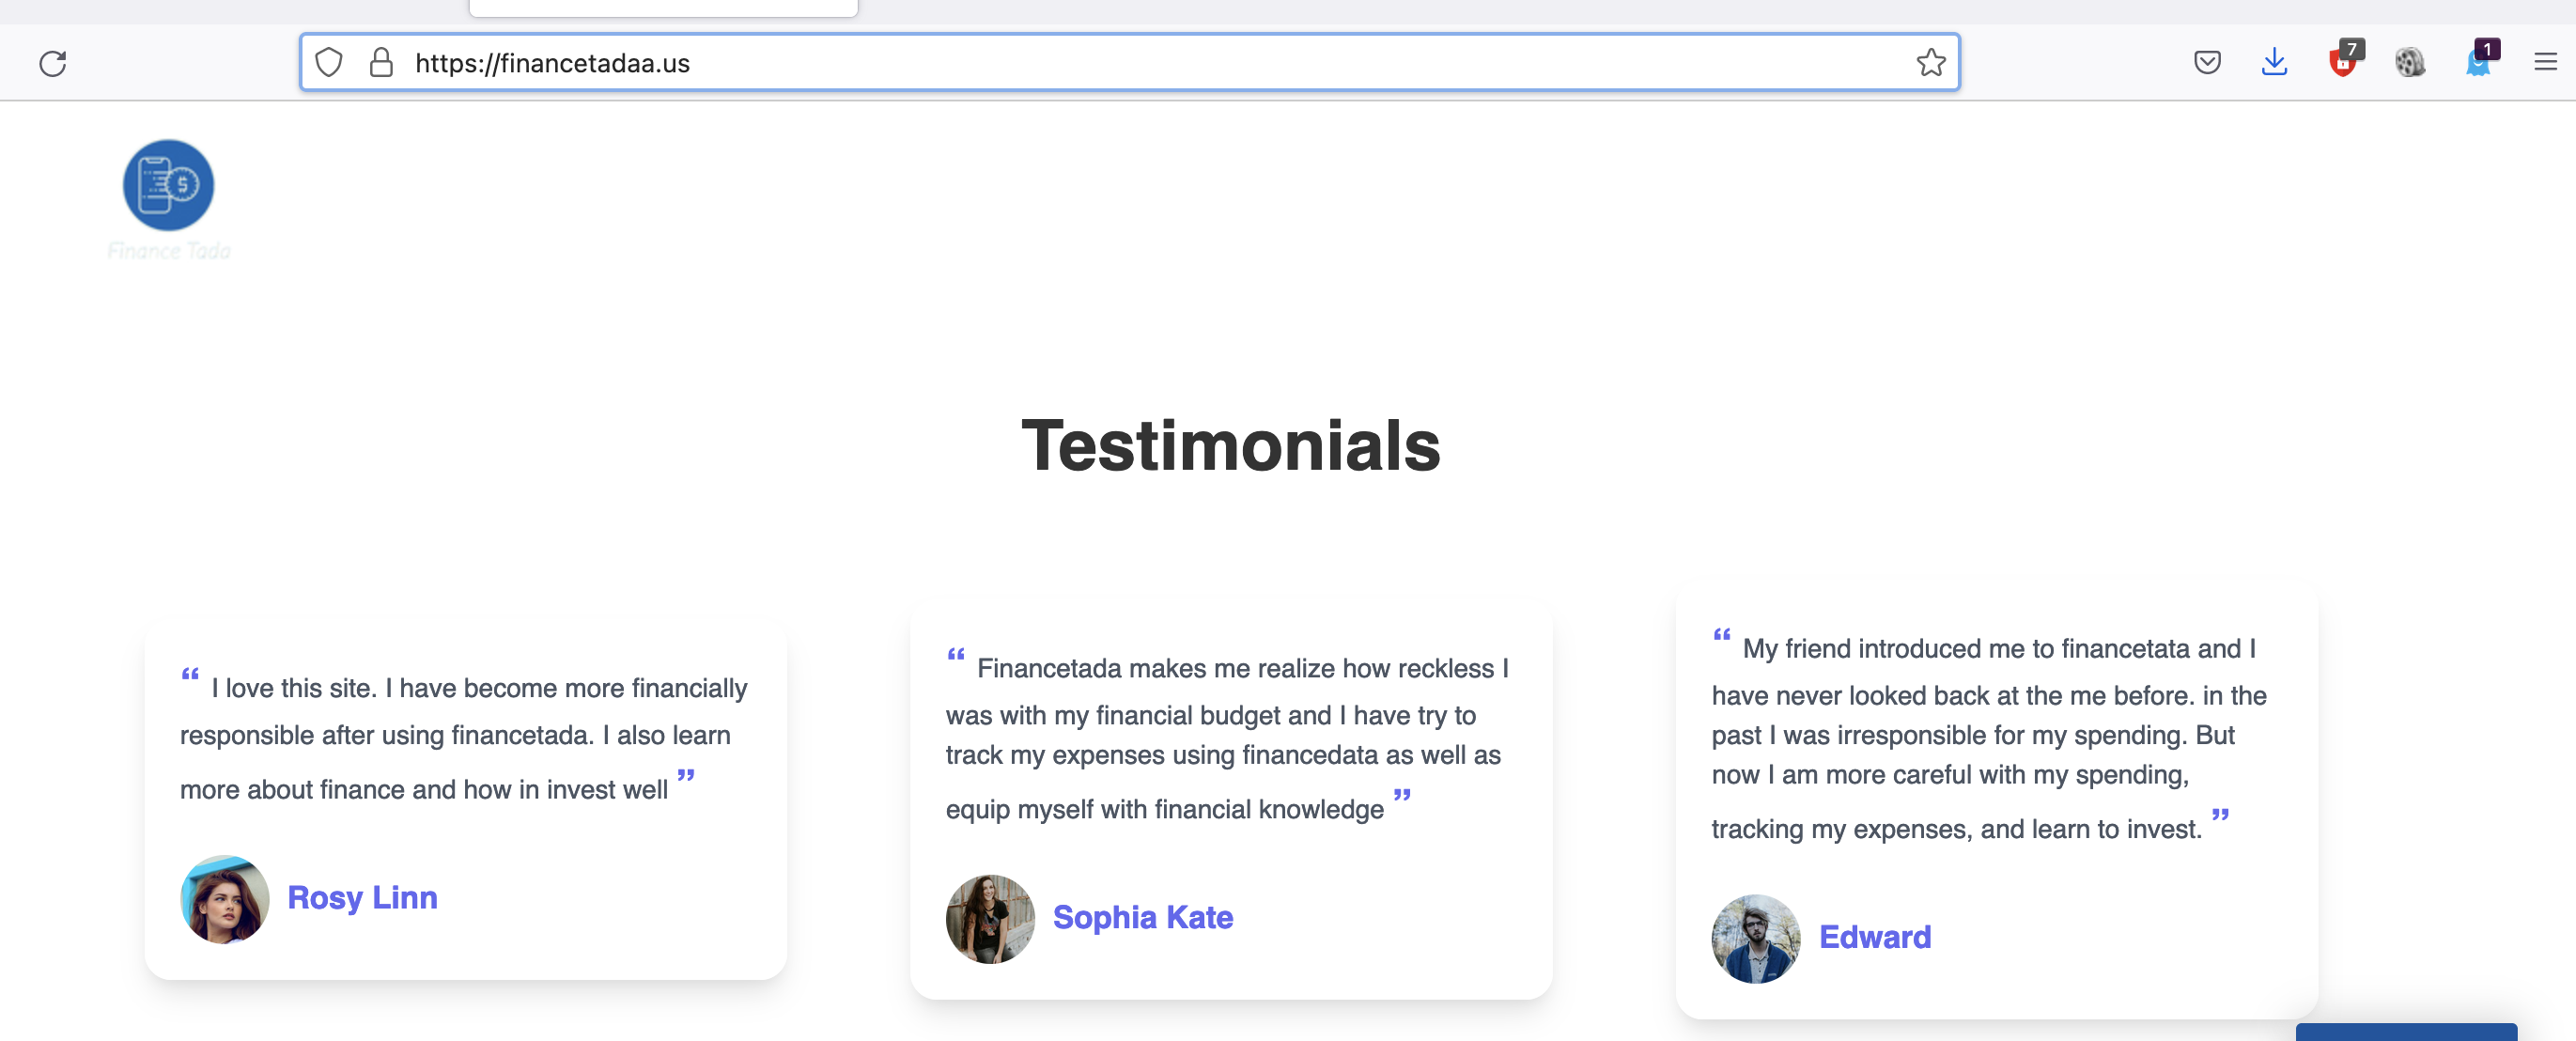2576x1041 pixels.
Task: Click the dark blue button at bottom right
Action: (2405, 1032)
